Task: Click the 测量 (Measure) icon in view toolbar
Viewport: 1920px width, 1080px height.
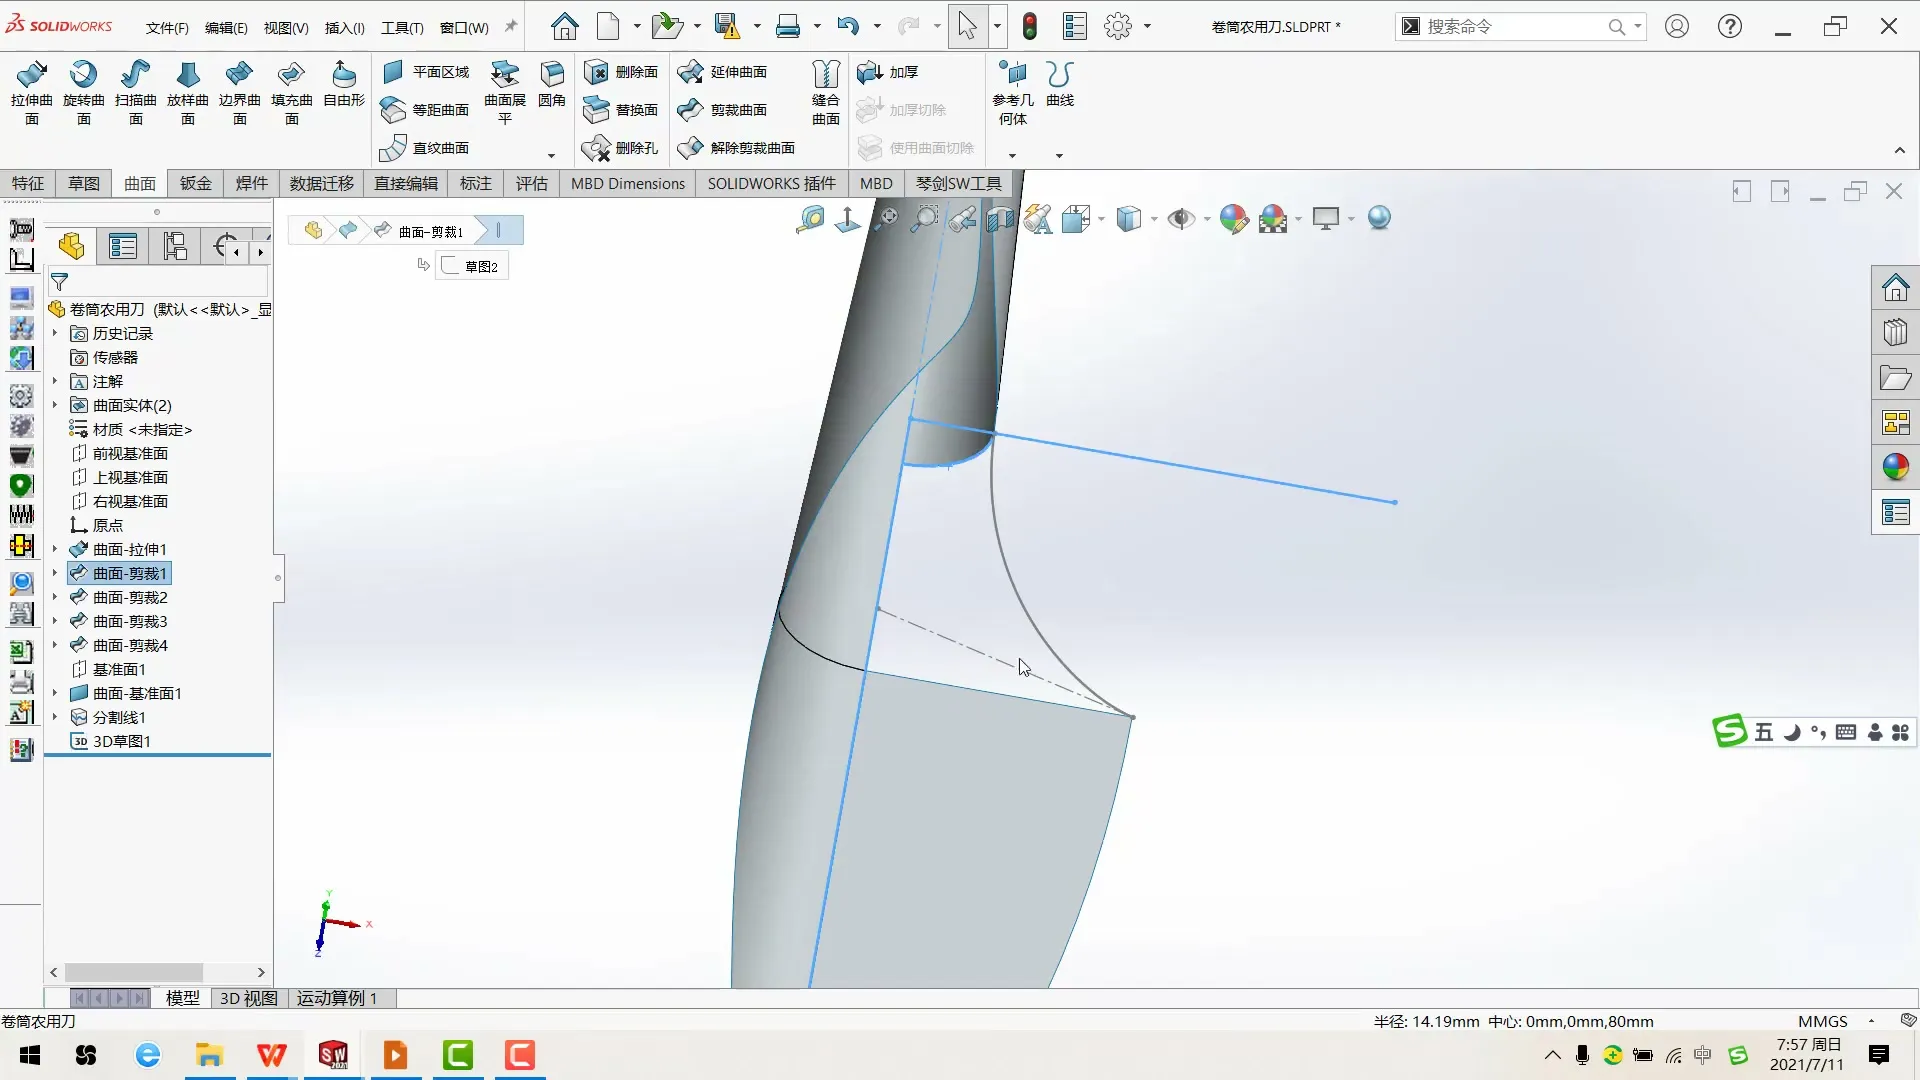Action: click(810, 218)
